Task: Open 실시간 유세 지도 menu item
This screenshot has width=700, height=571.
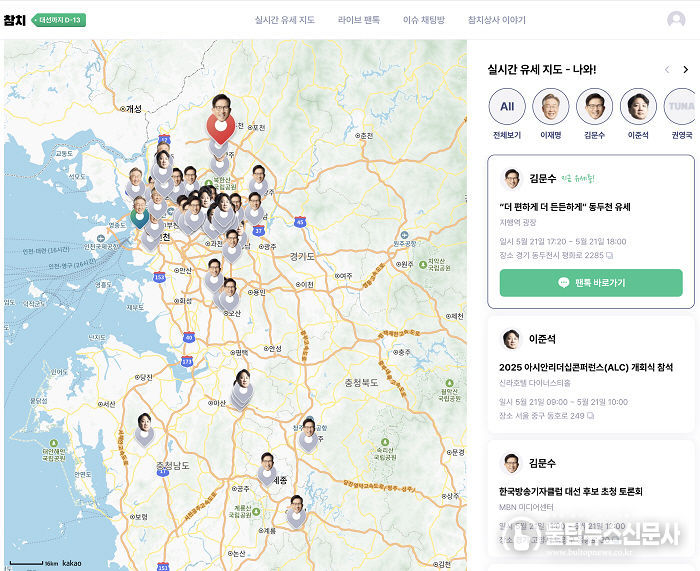Action: tap(285, 20)
